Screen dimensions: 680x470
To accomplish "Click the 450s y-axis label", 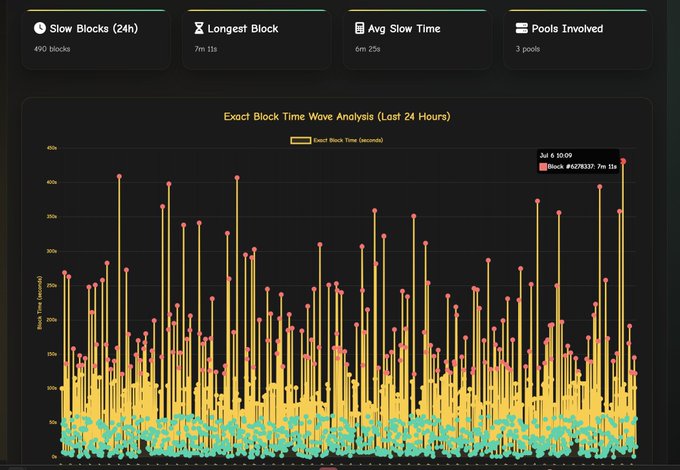I will click(x=52, y=148).
